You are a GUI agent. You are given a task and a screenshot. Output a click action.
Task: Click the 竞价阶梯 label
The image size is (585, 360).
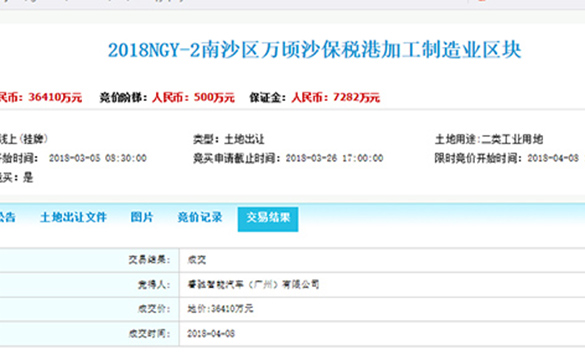tap(123, 97)
